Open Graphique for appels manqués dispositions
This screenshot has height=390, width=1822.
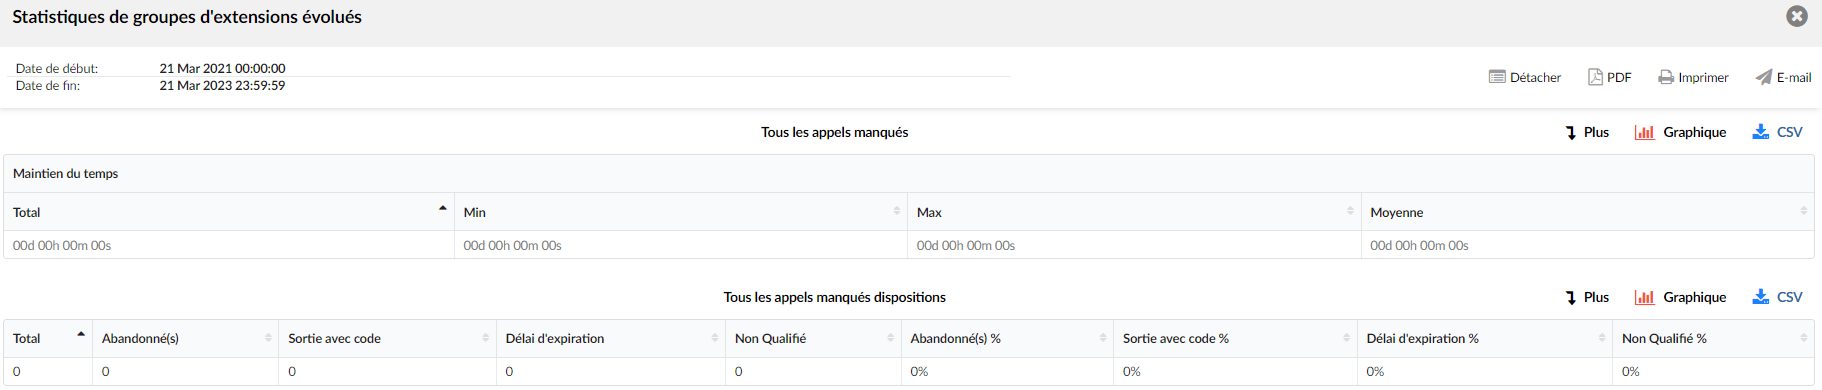[1680, 297]
